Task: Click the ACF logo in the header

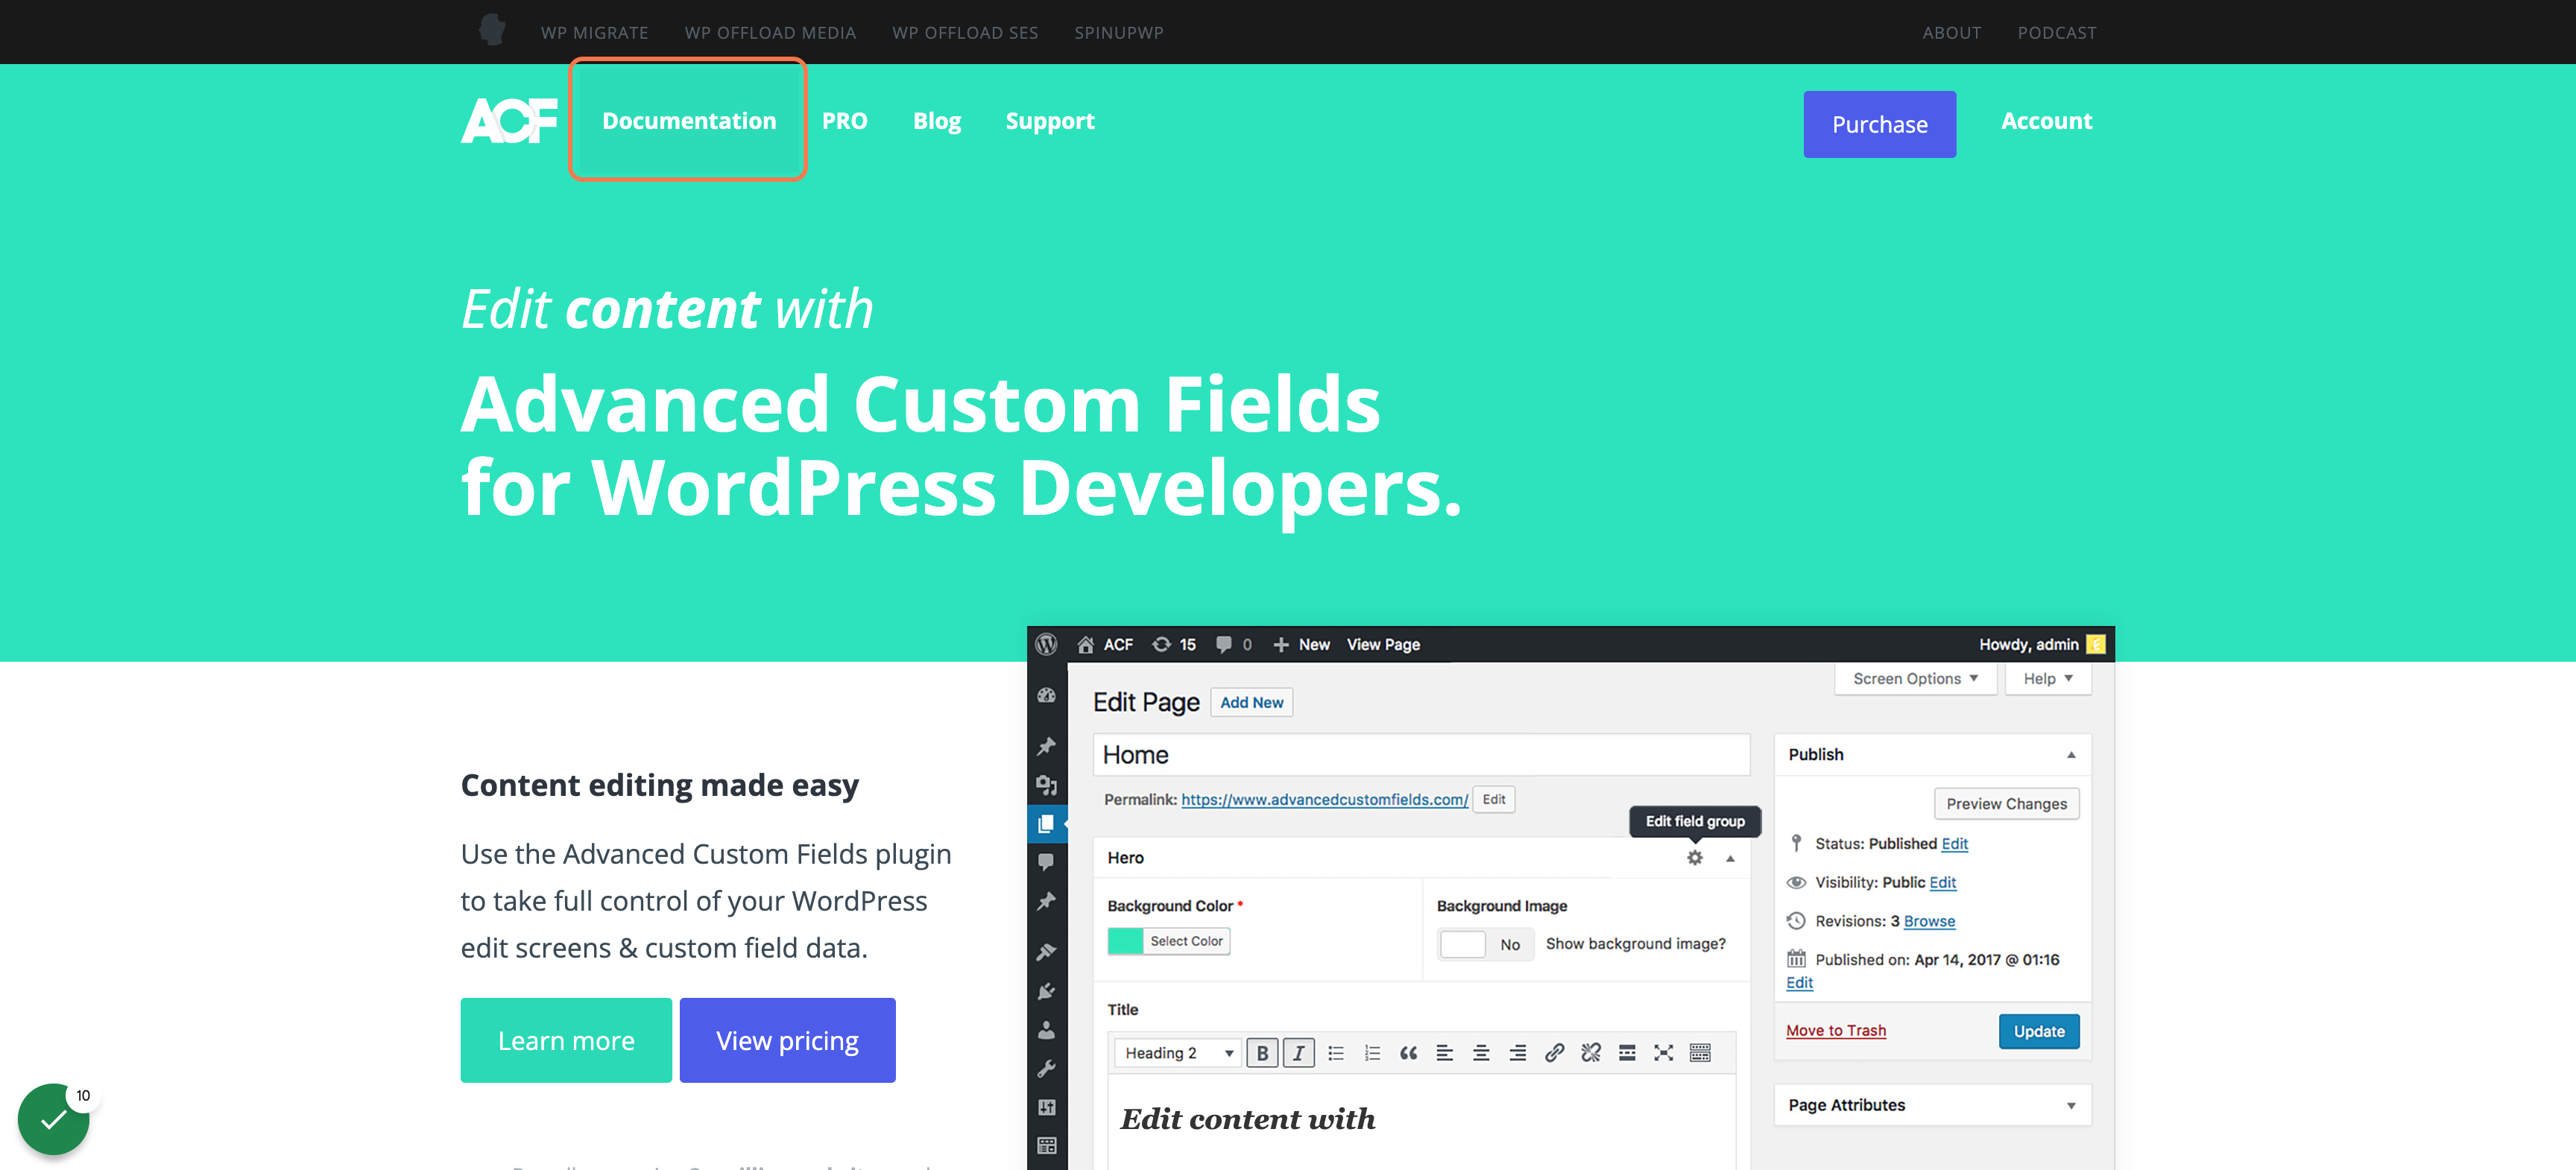Action: pyautogui.click(x=509, y=121)
